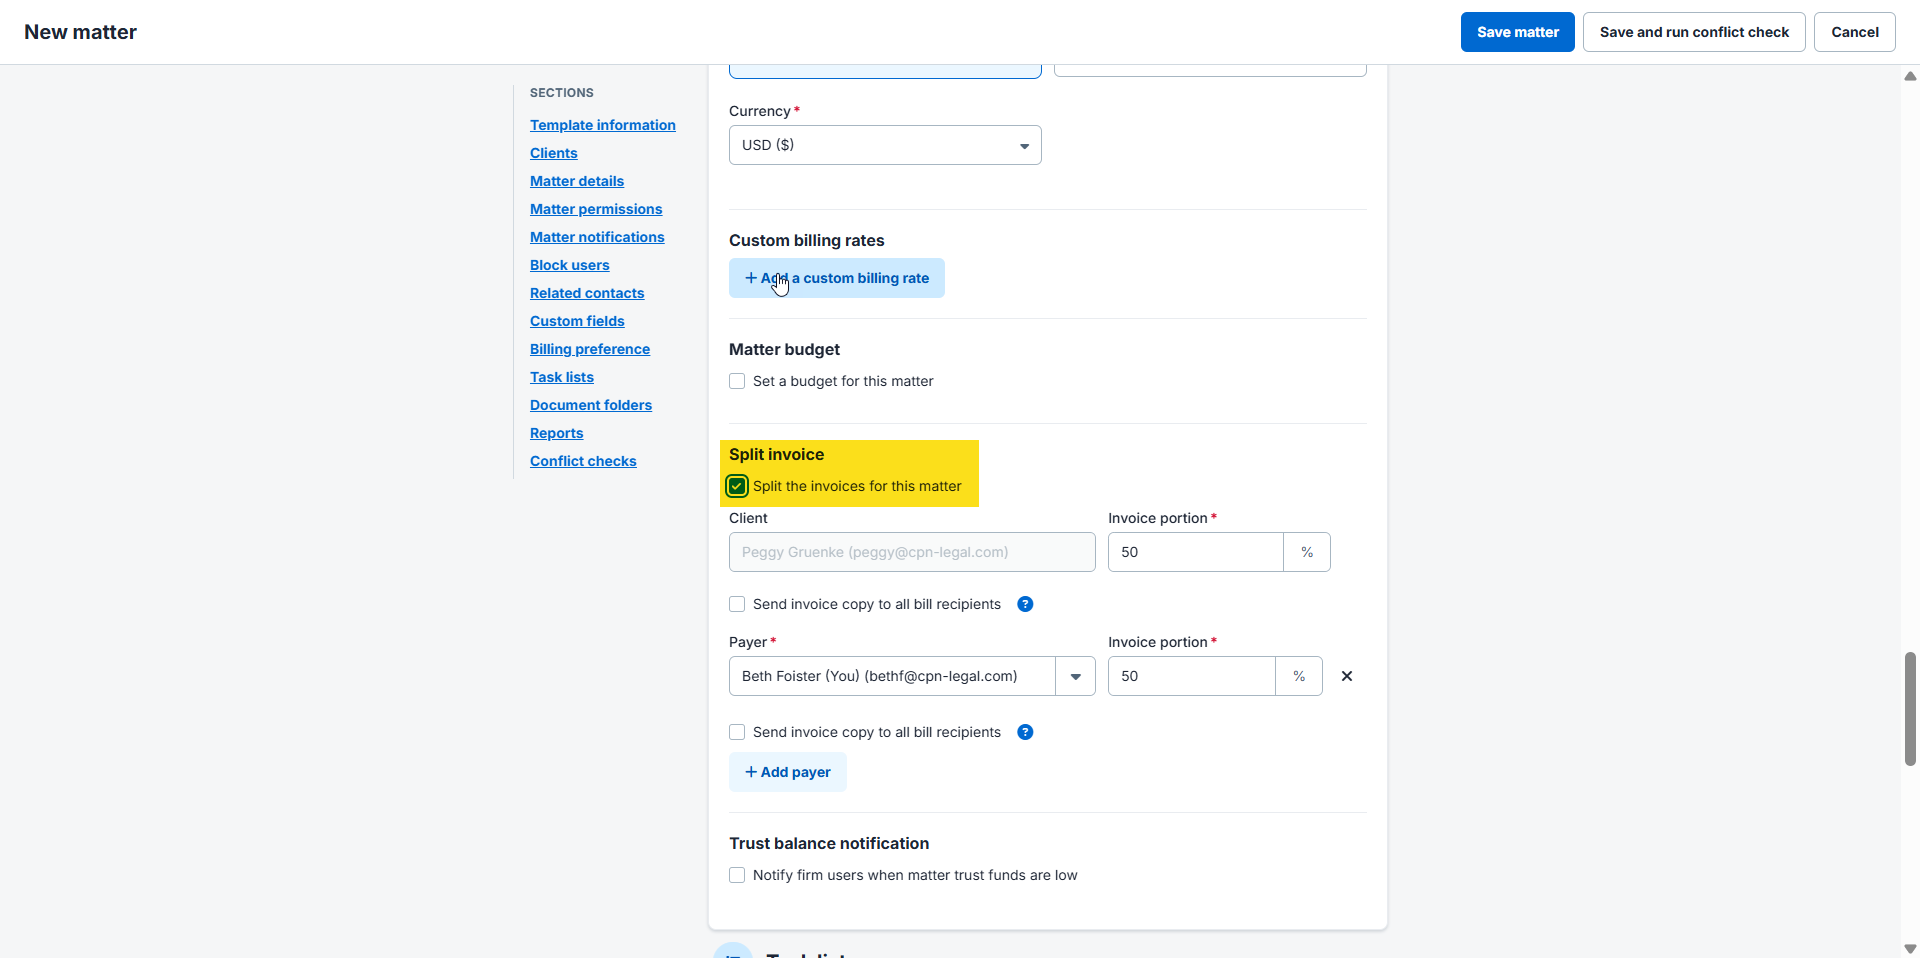The height and width of the screenshot is (958, 1920).
Task: Check the client's Send invoice copy checkbox
Action: [737, 604]
